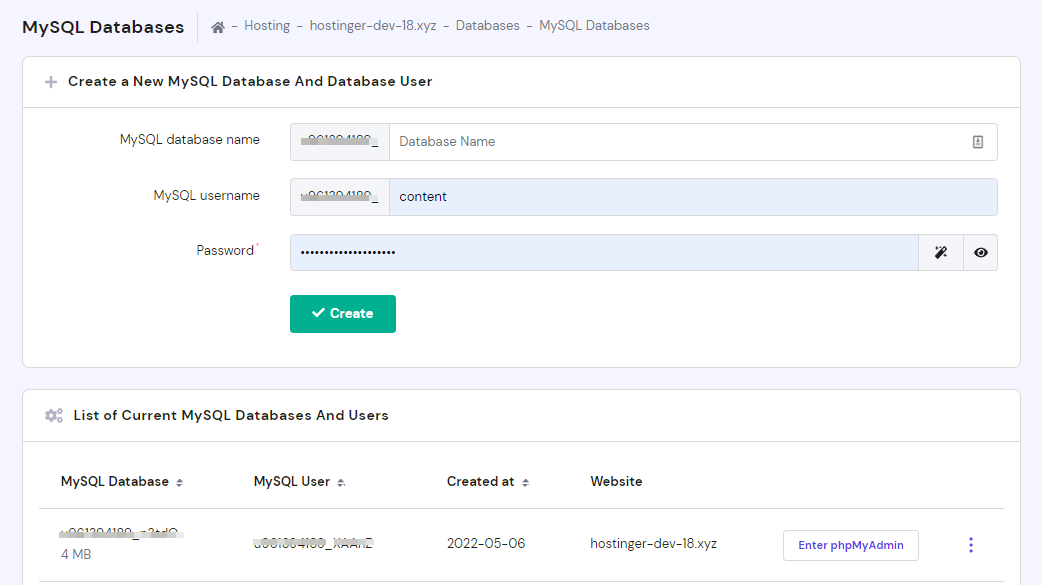Image resolution: width=1042 pixels, height=585 pixels.
Task: Click the MySQL username field containing content
Action: coord(690,197)
